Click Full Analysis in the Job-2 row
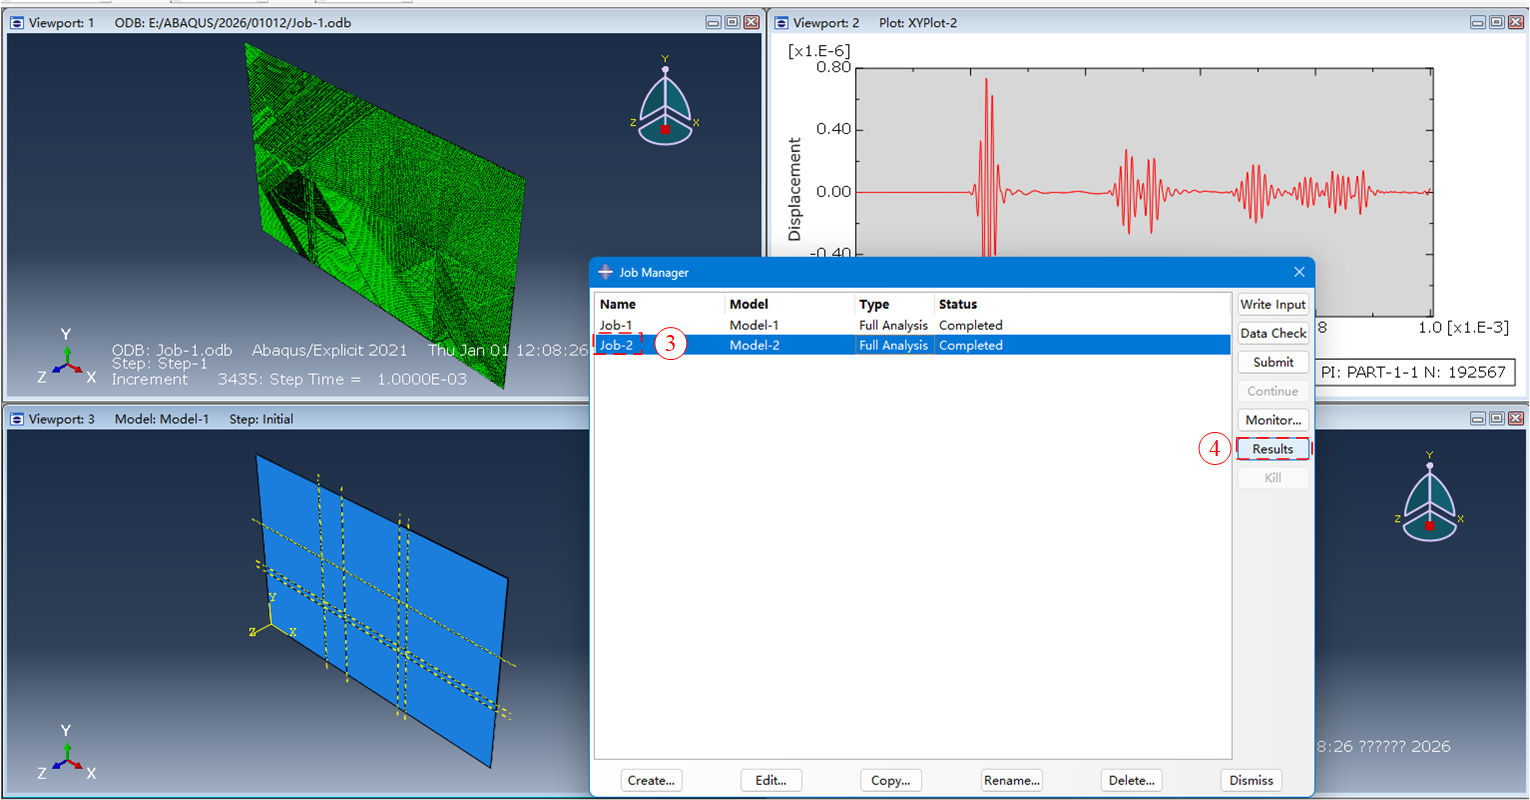The width and height of the screenshot is (1530, 800). pos(893,345)
